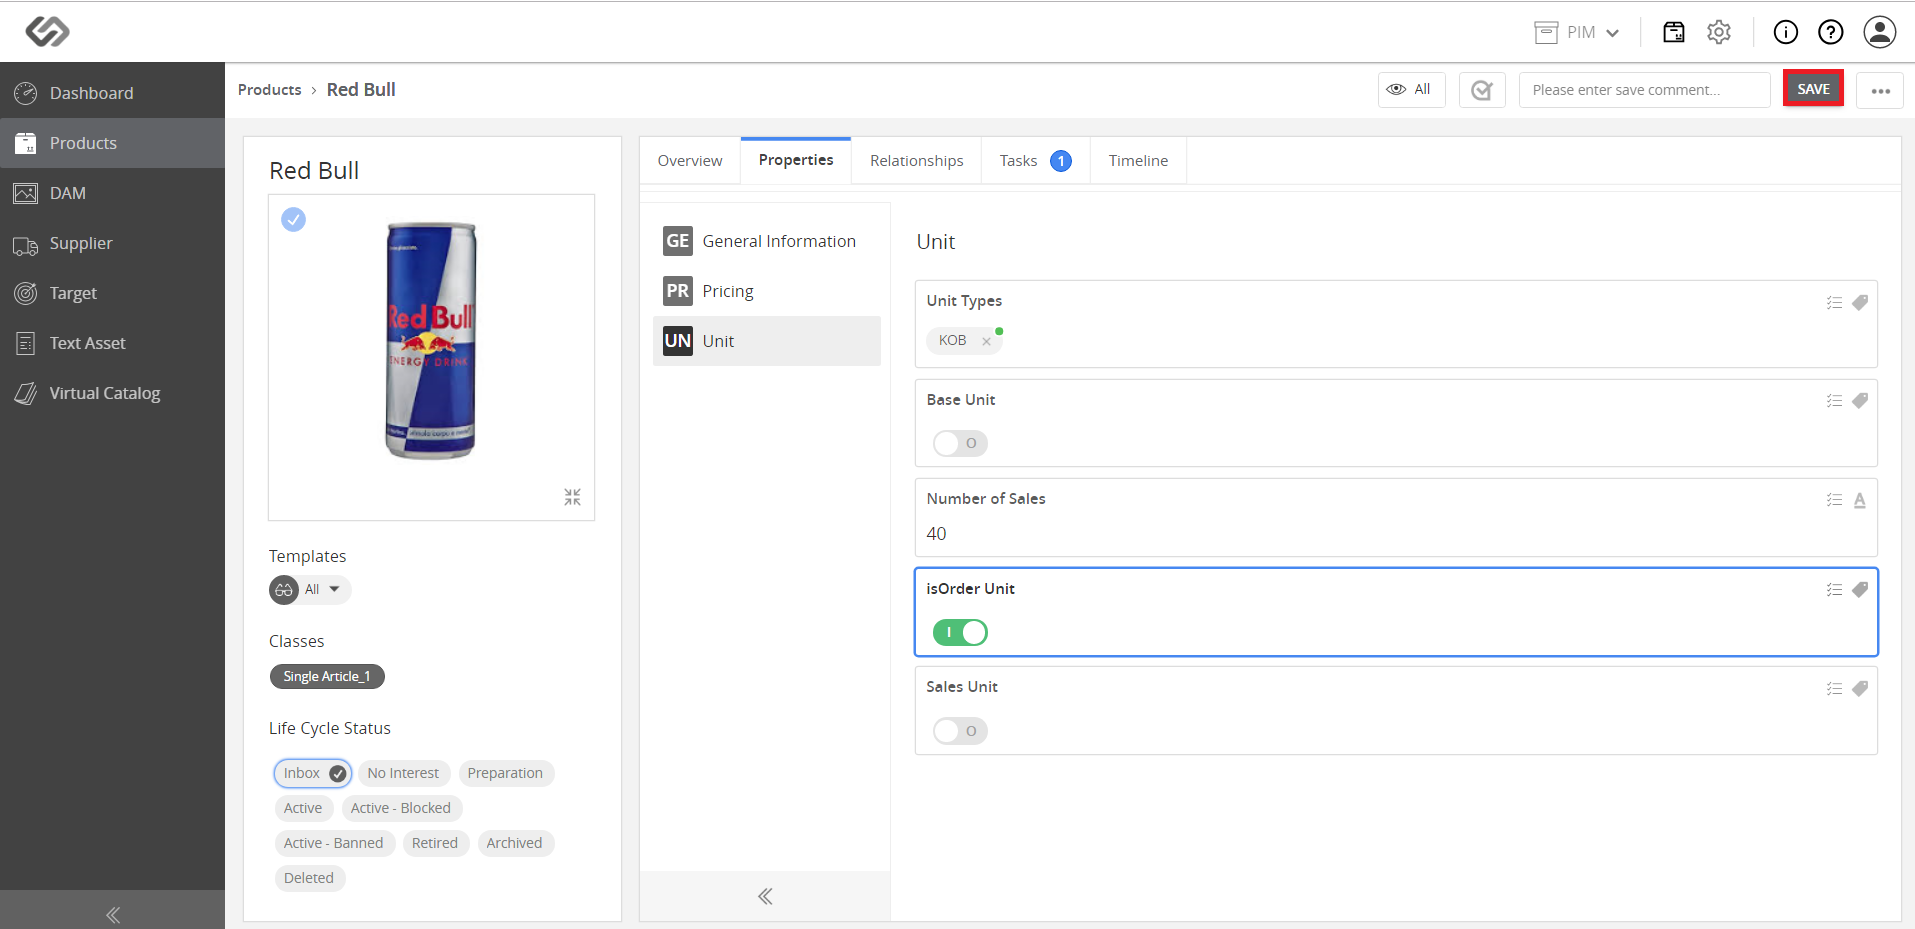
Task: Select the Unit property group
Action: point(767,341)
